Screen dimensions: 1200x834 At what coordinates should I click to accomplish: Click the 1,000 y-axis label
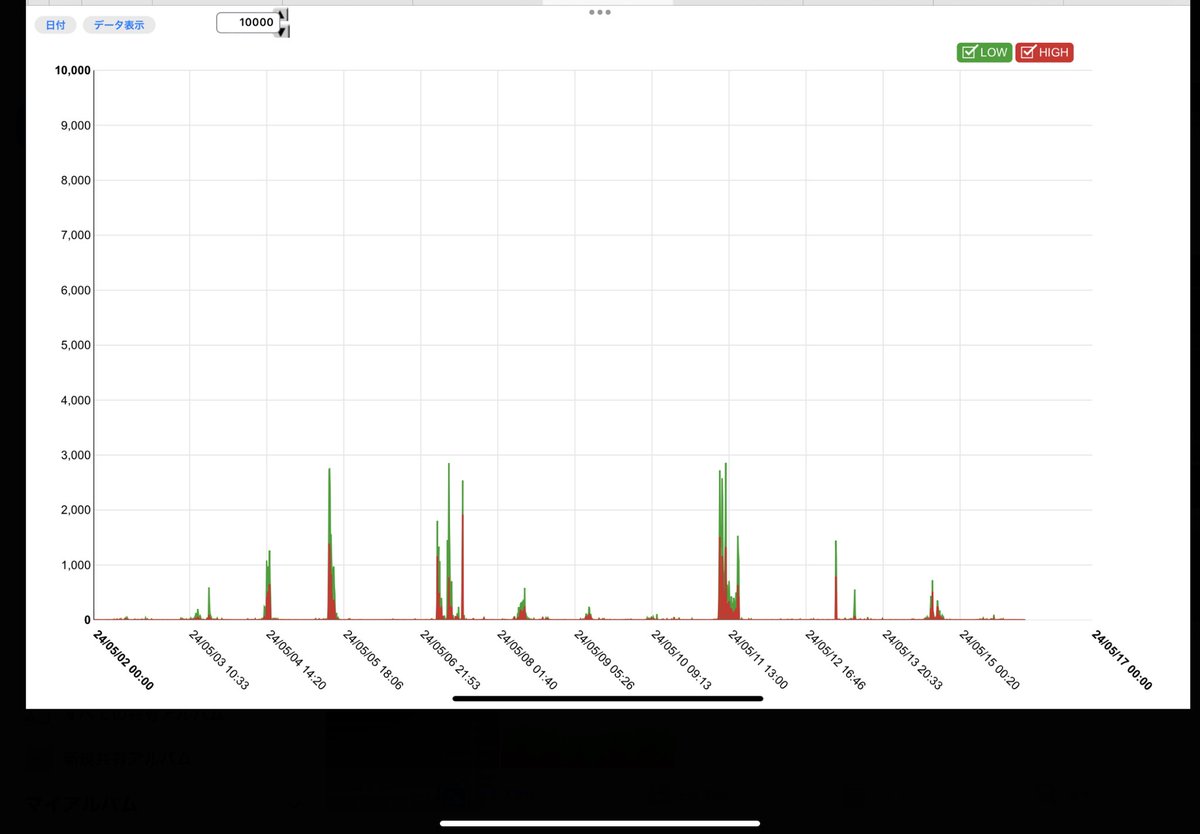(x=75, y=565)
